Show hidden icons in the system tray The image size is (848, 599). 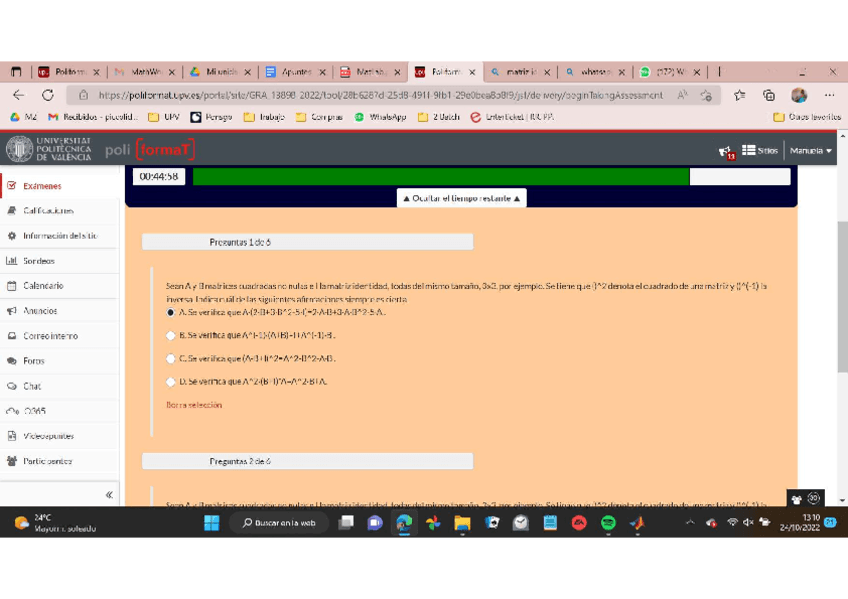click(688, 522)
